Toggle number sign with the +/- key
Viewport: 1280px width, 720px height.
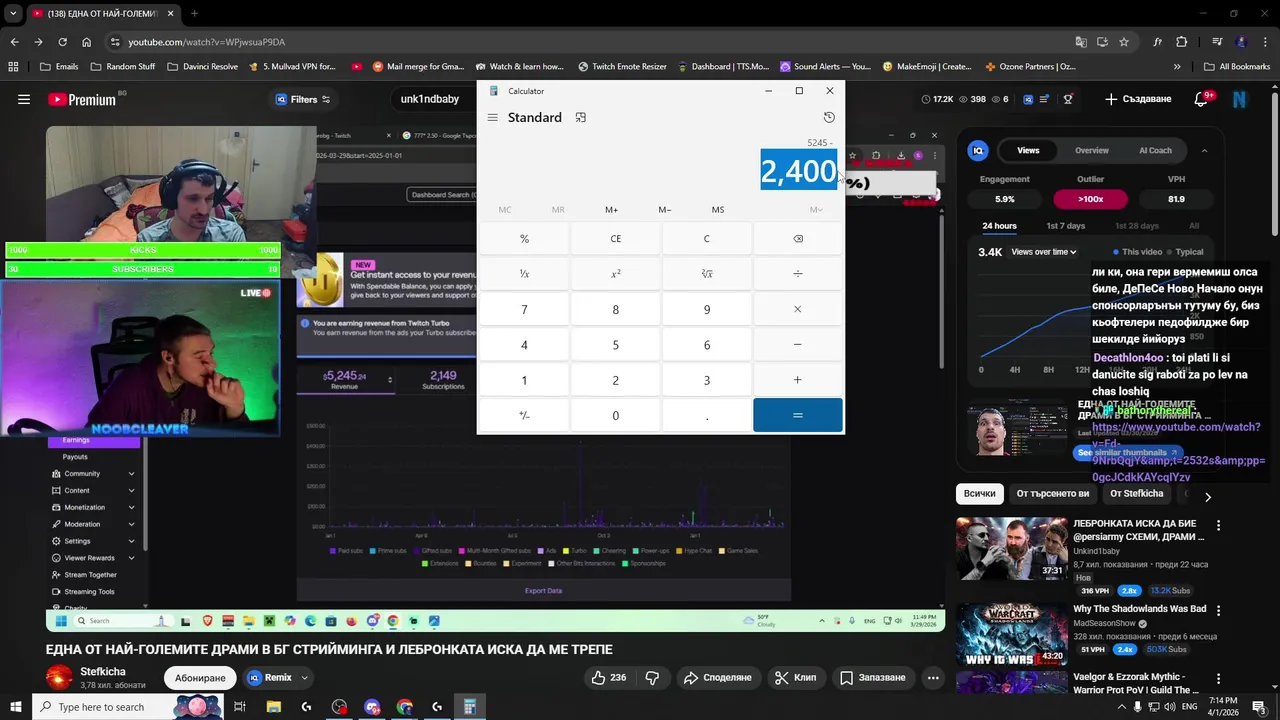524,415
